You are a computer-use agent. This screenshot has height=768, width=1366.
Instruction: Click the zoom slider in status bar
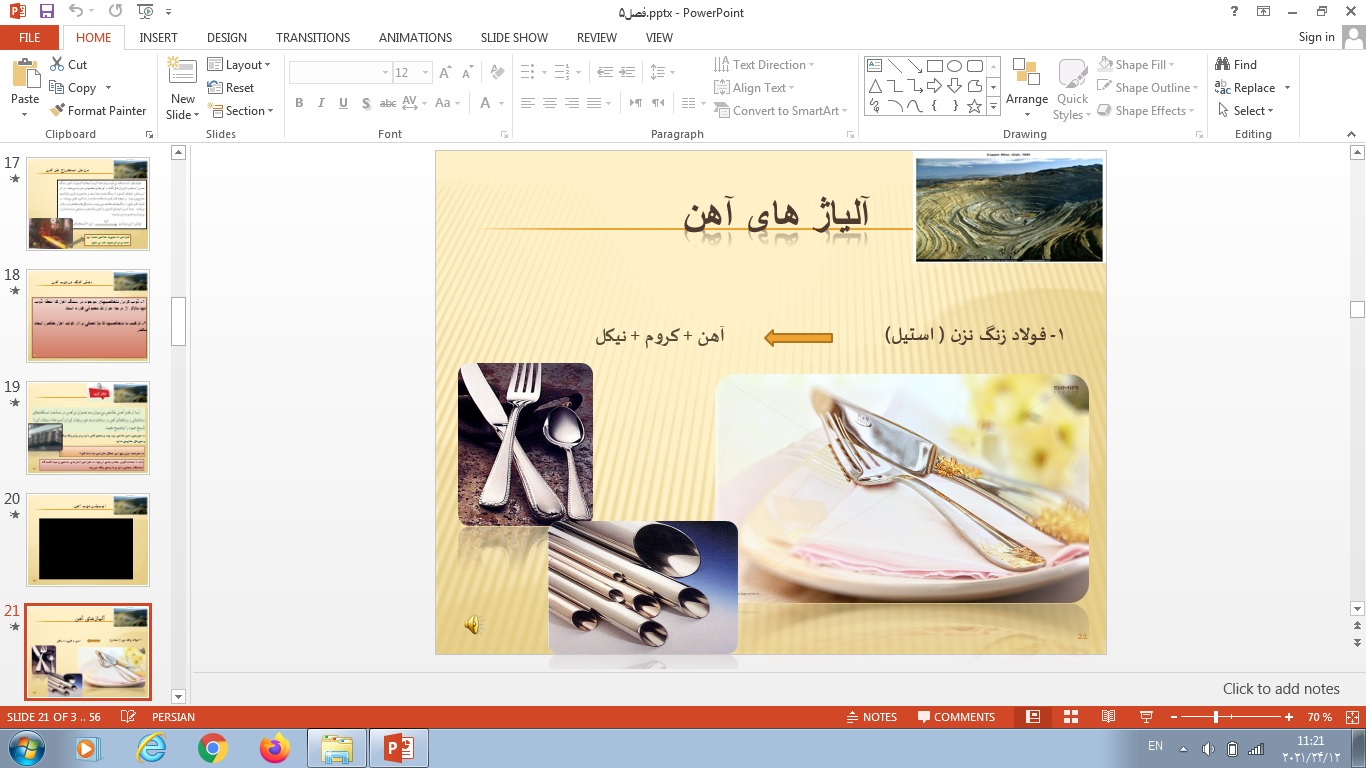coord(1216,717)
